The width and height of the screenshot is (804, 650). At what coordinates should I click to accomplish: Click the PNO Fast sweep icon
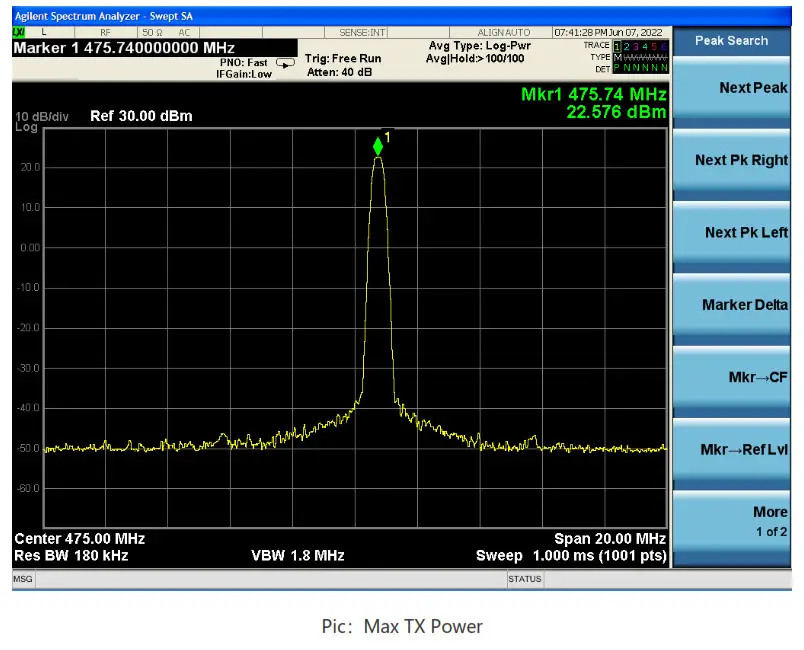[285, 63]
